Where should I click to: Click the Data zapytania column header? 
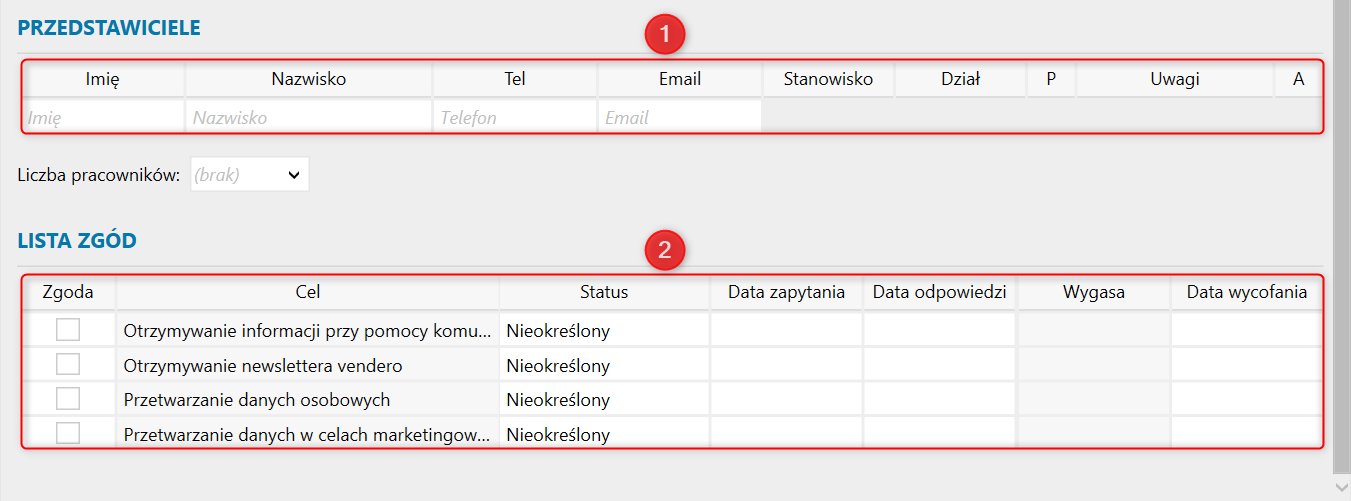786,292
